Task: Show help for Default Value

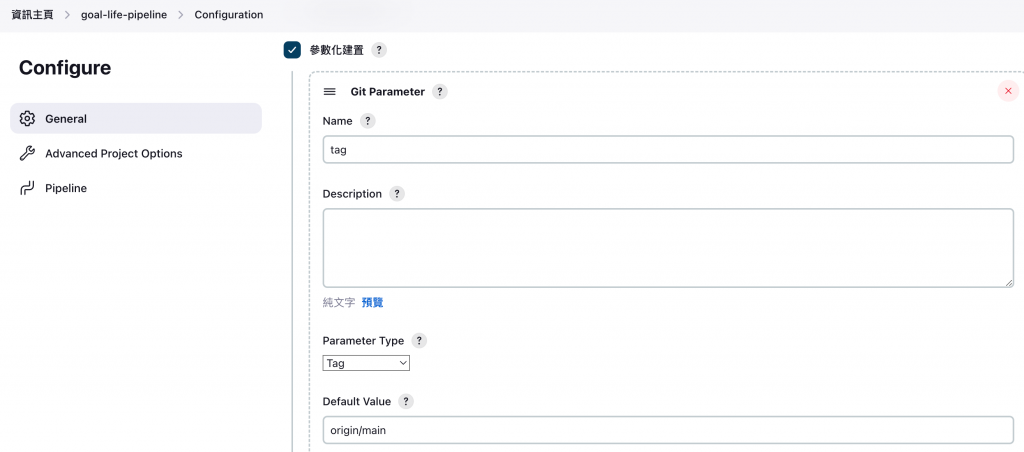Action: [x=406, y=402]
